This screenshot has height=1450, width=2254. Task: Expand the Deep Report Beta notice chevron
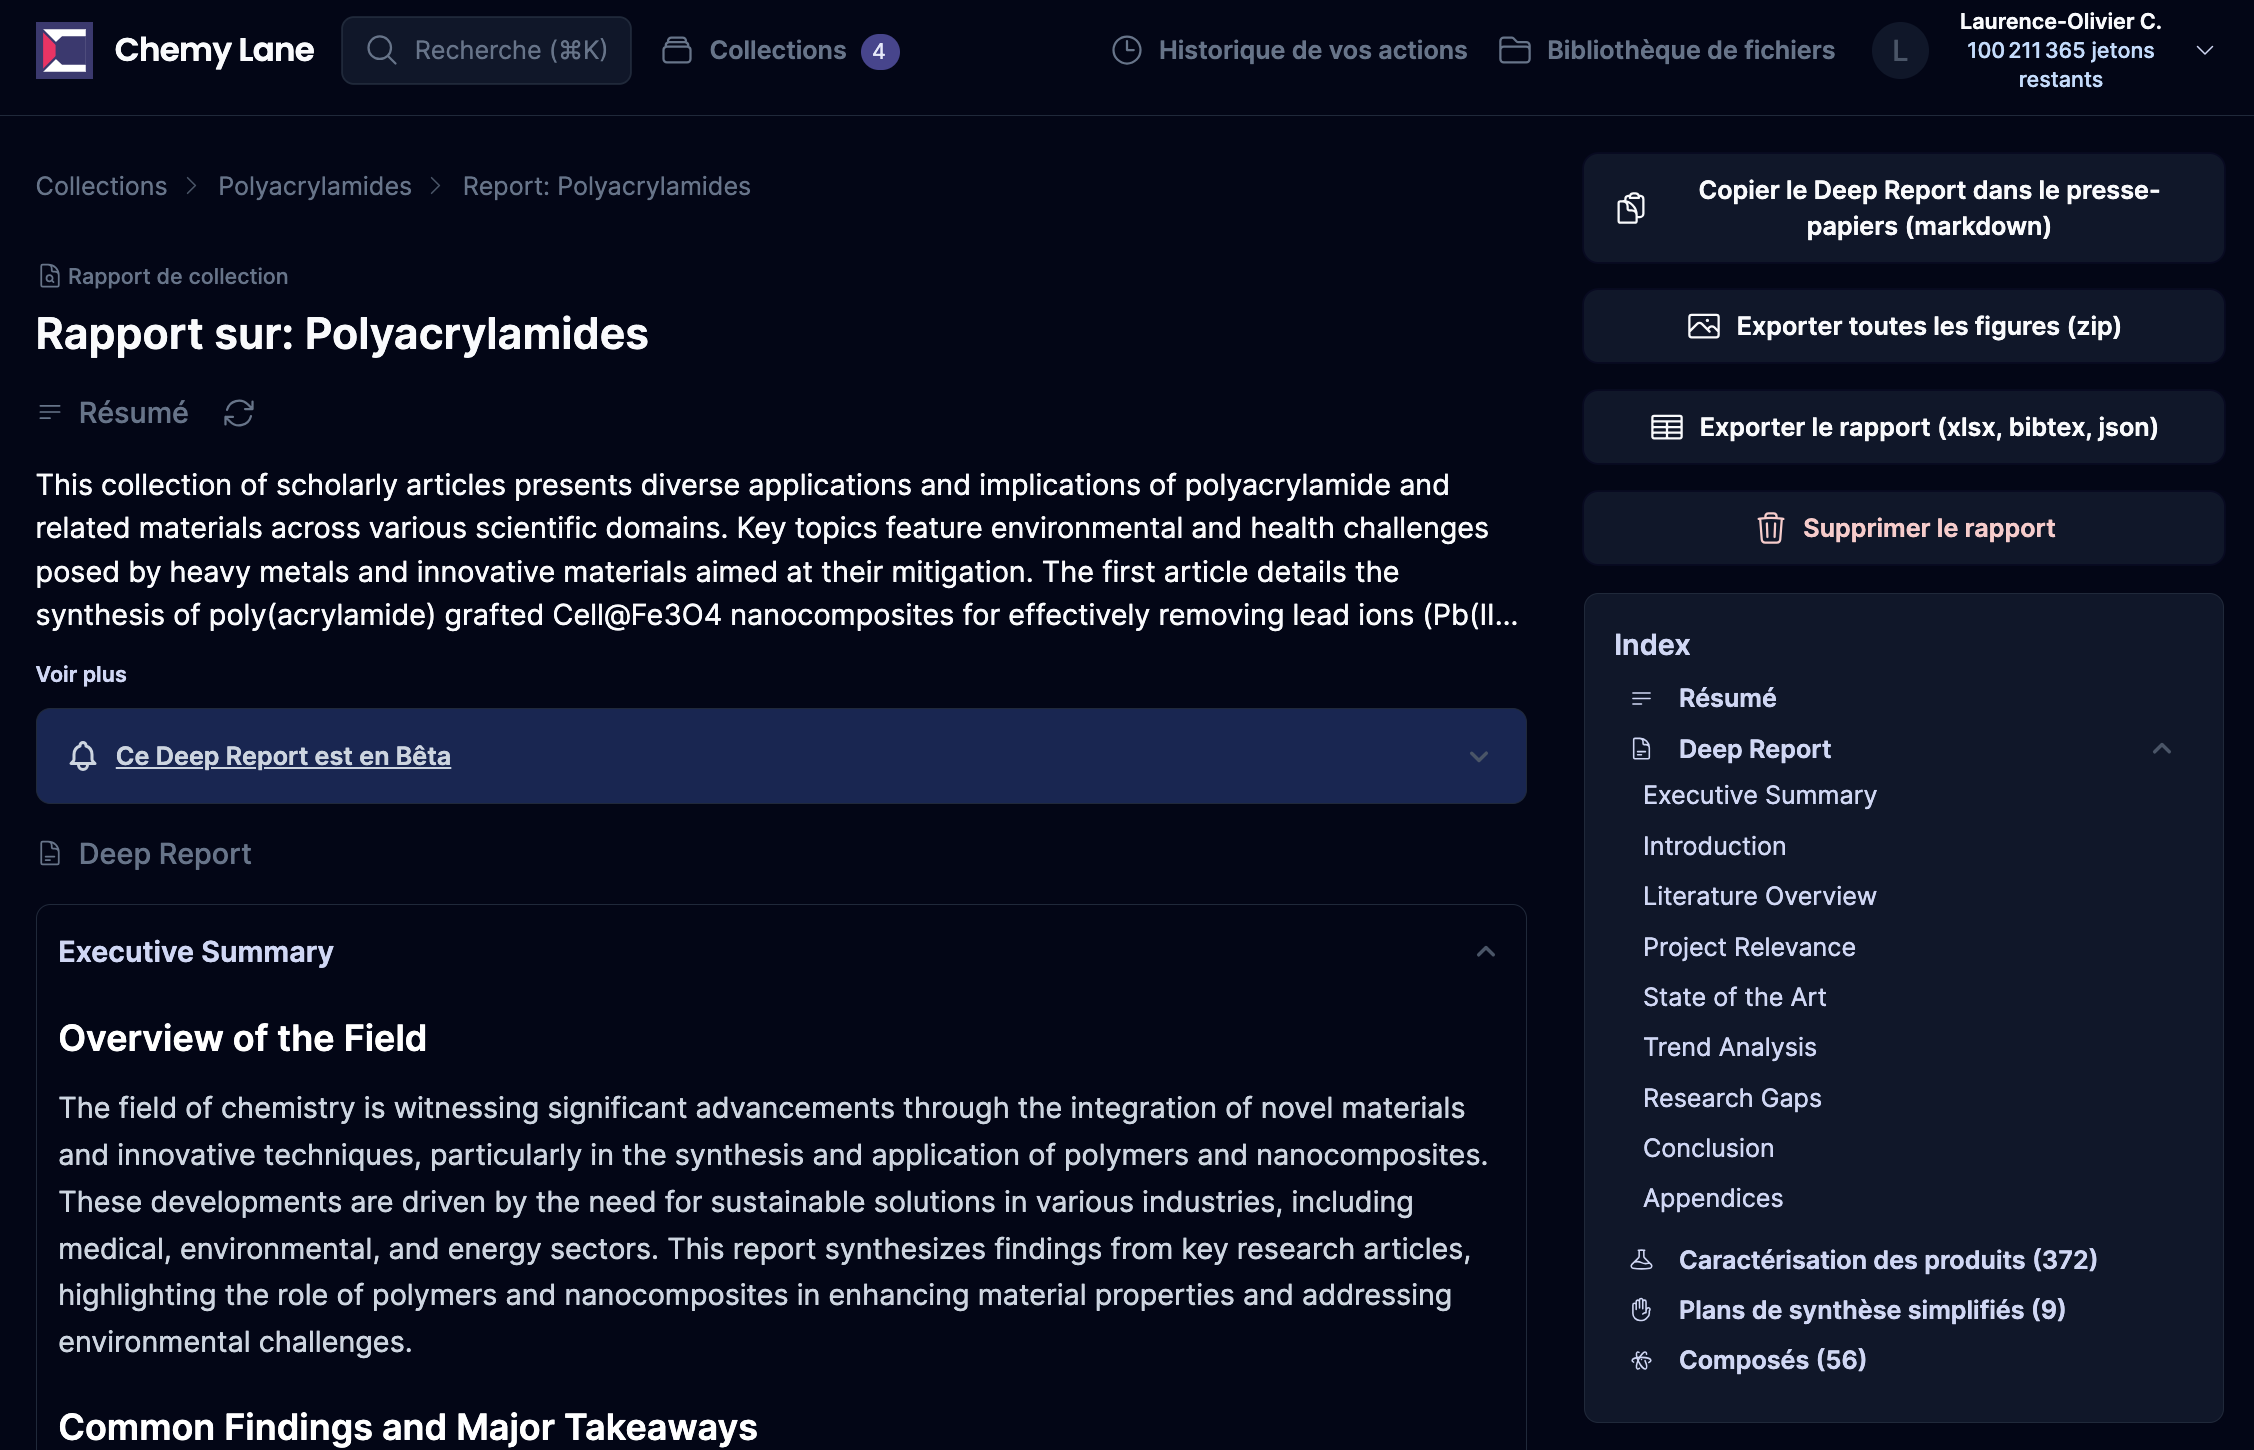click(x=1478, y=757)
